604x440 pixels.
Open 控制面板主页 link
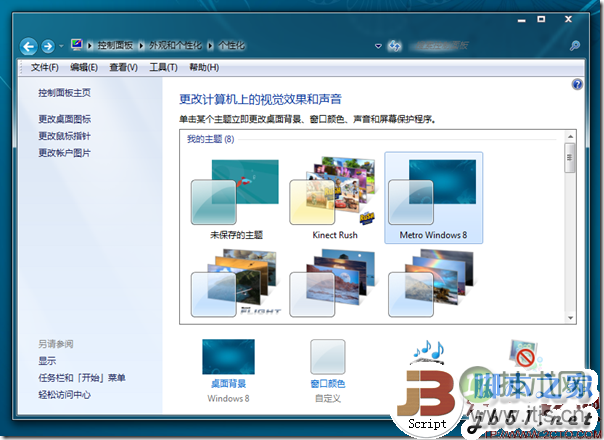pos(64,93)
